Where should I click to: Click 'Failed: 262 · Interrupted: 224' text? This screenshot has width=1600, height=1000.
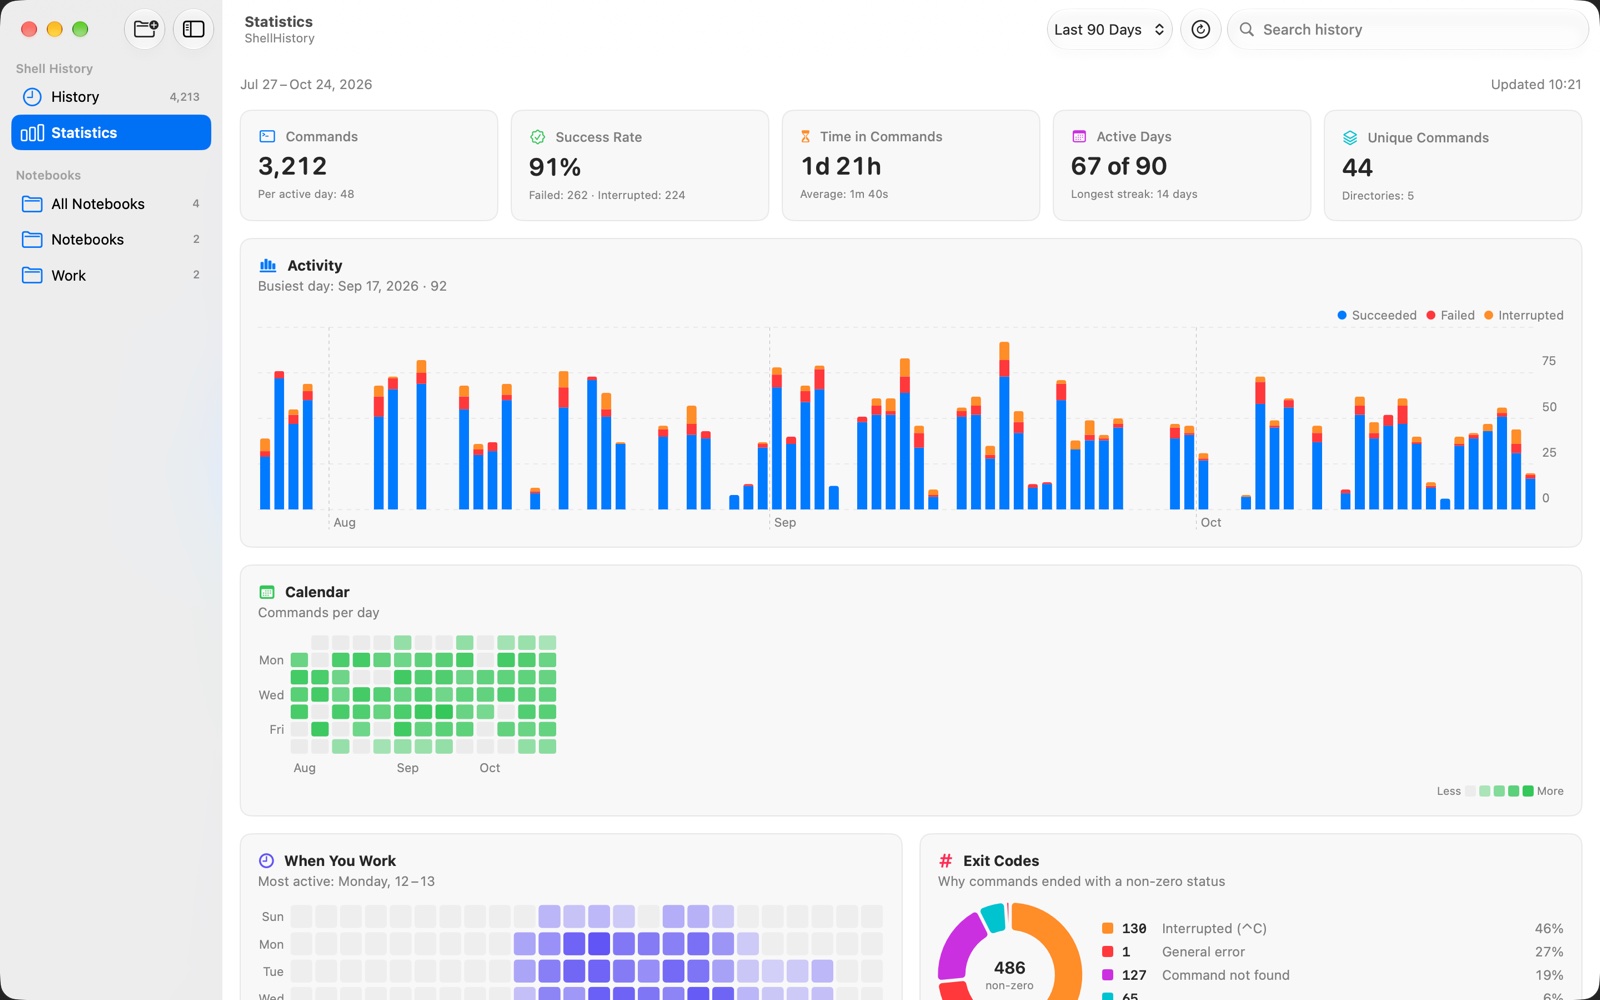(607, 195)
